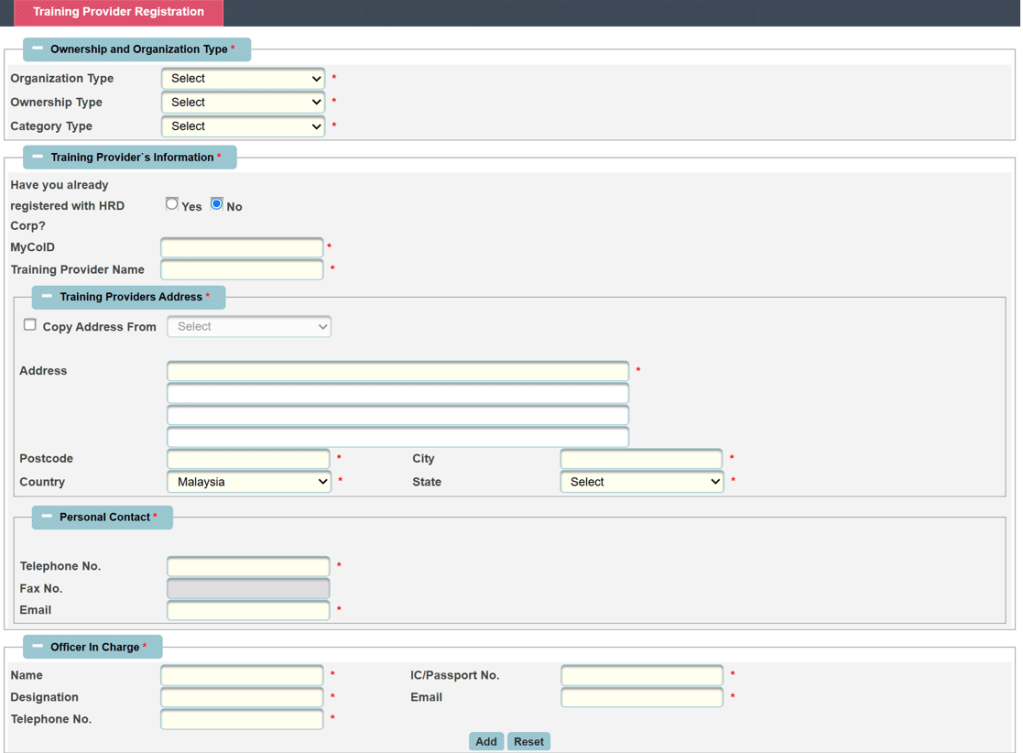Open Category Type dropdown
This screenshot has height=753, width=1023.
[x=243, y=126]
